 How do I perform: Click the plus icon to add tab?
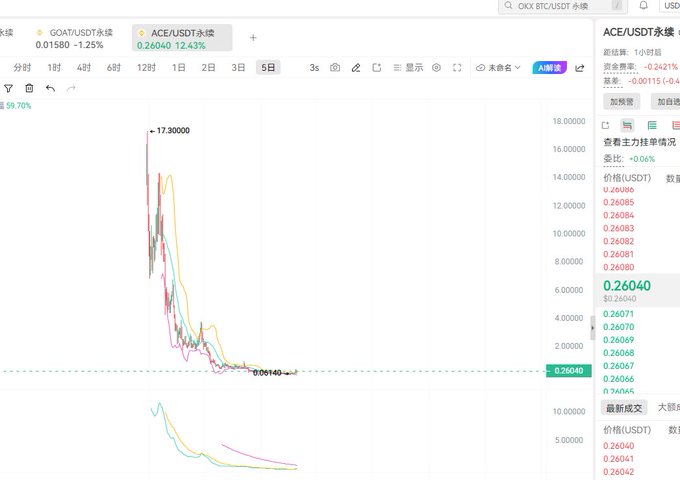click(x=253, y=38)
